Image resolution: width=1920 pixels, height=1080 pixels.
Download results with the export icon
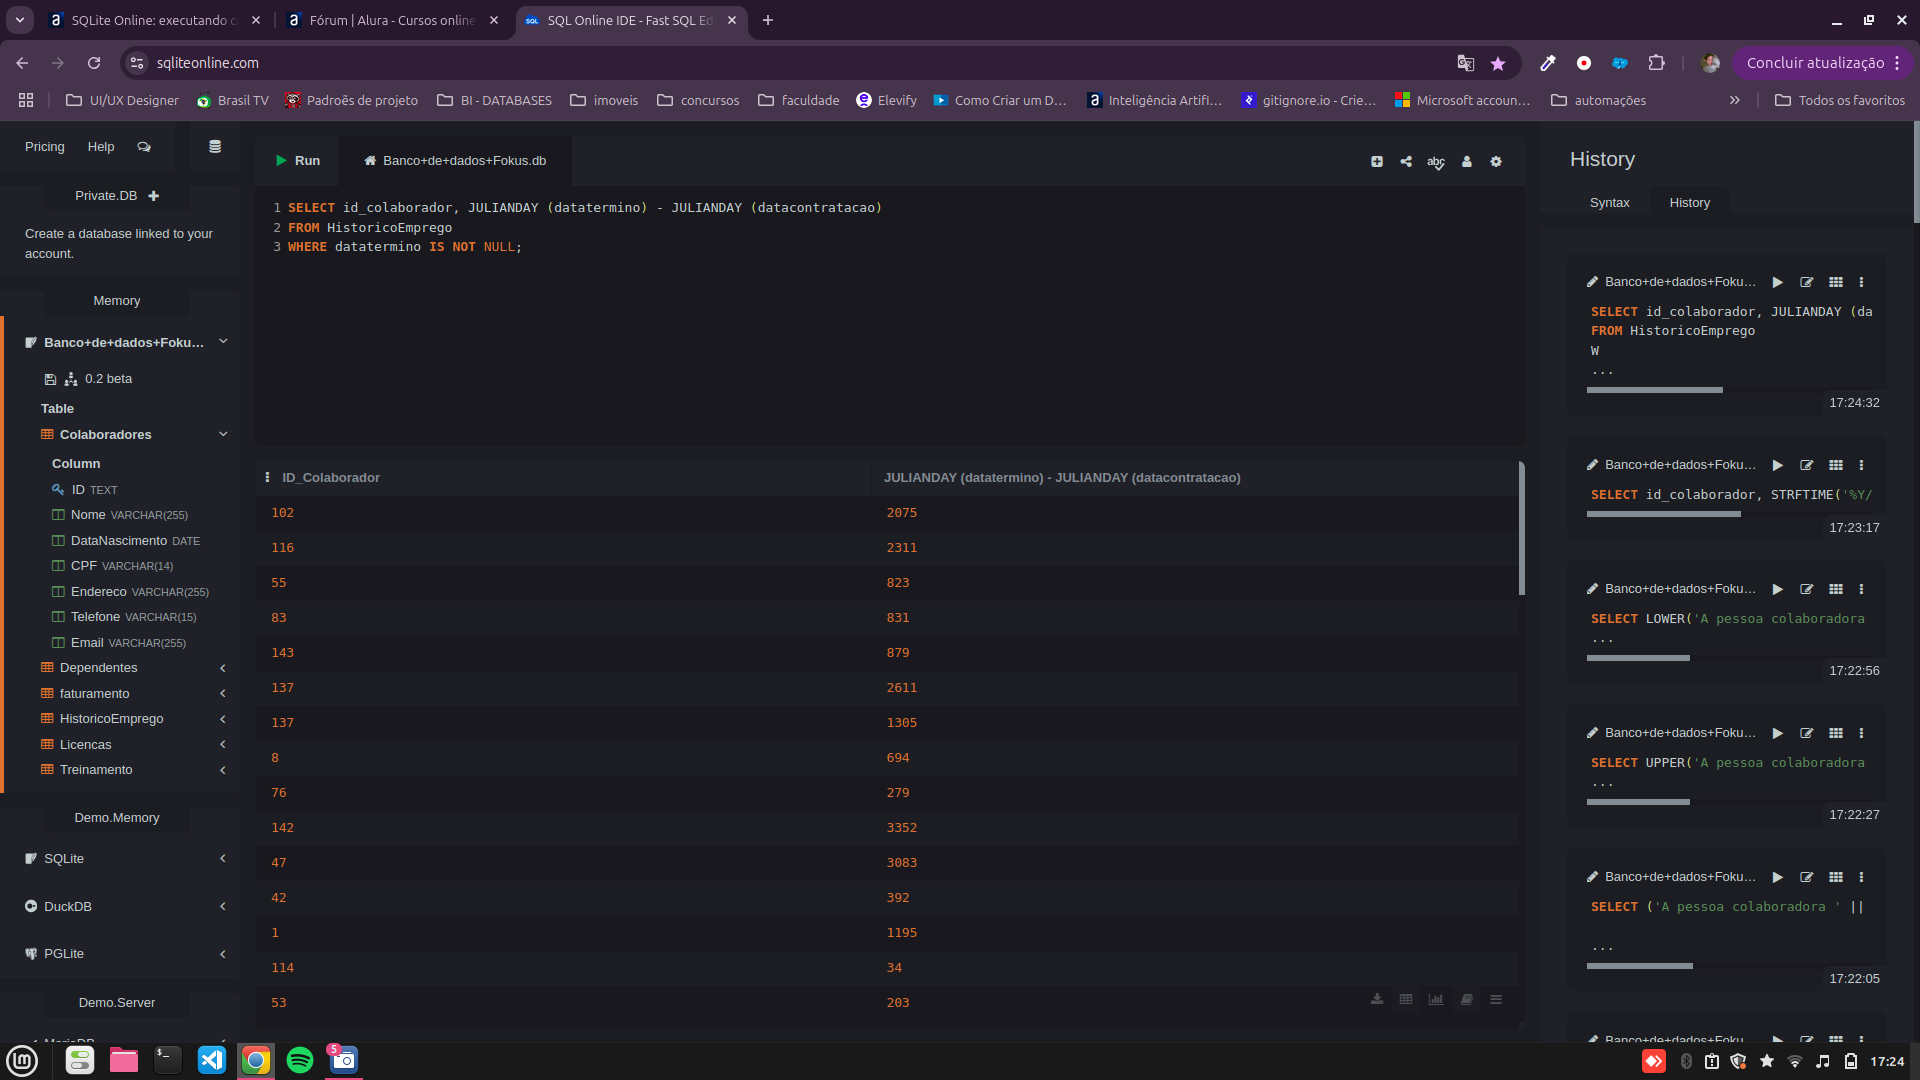pyautogui.click(x=1377, y=1000)
